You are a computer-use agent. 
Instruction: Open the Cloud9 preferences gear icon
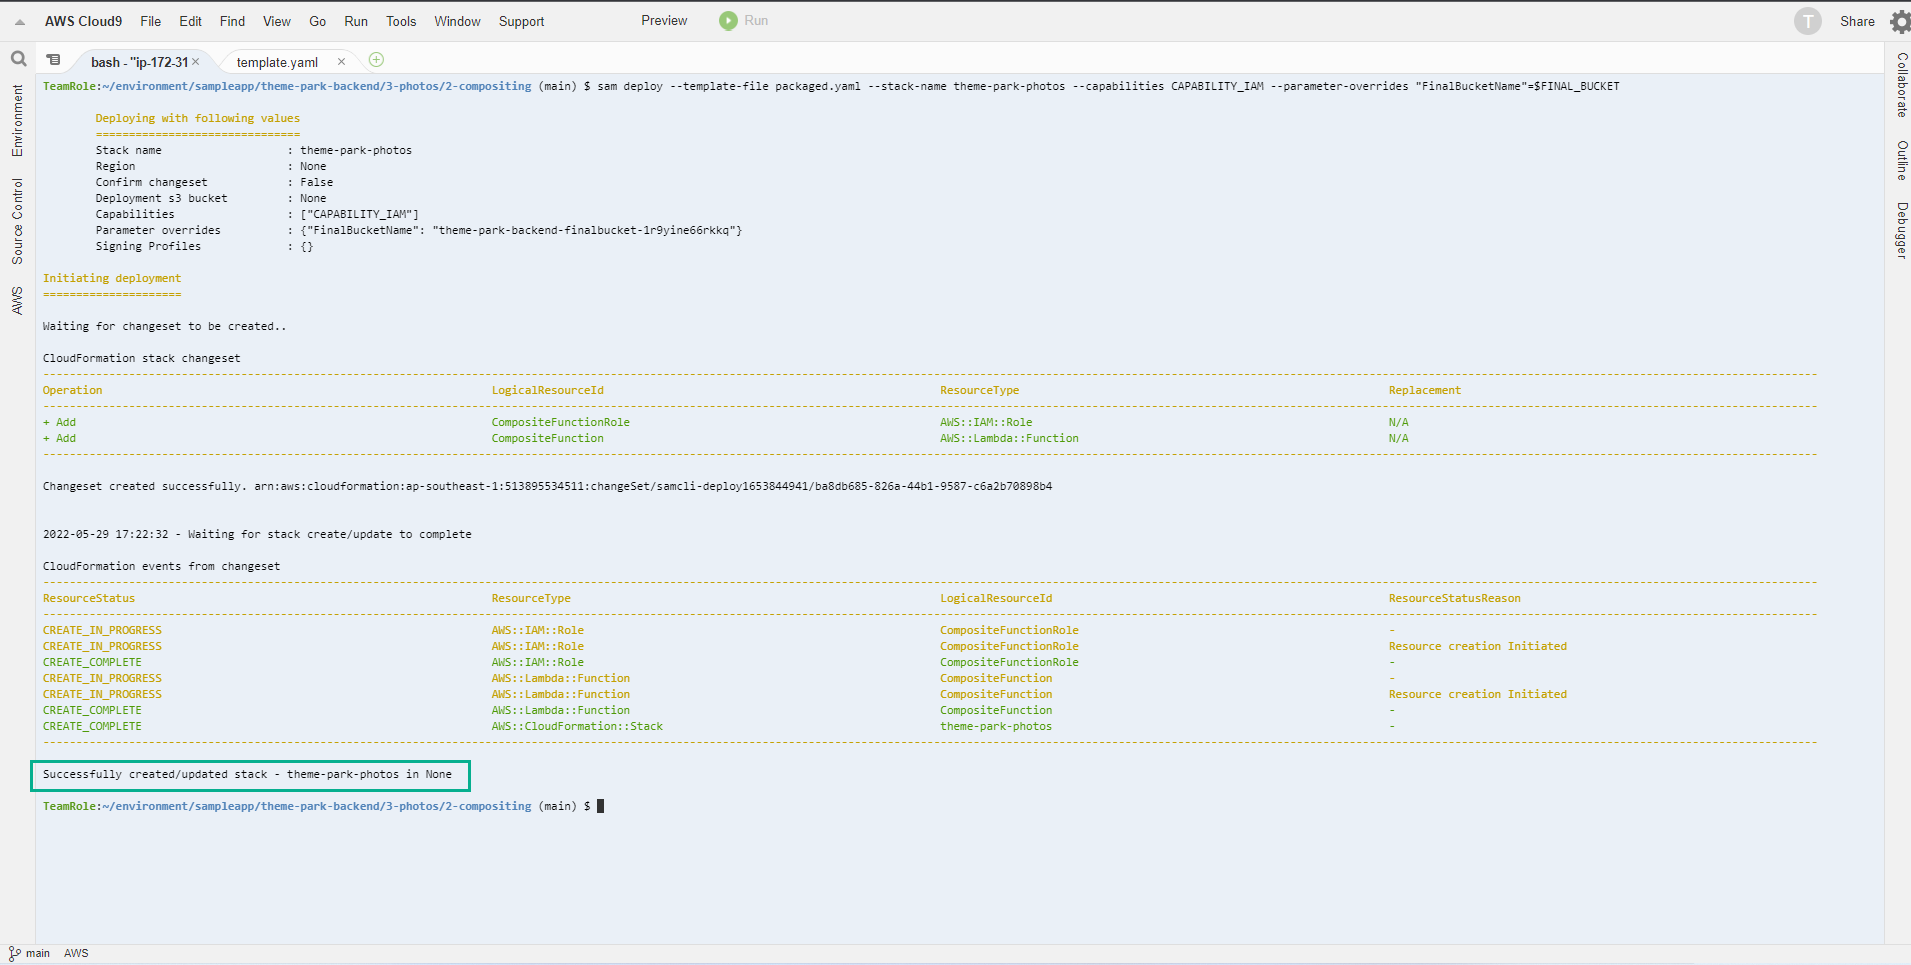pos(1900,21)
